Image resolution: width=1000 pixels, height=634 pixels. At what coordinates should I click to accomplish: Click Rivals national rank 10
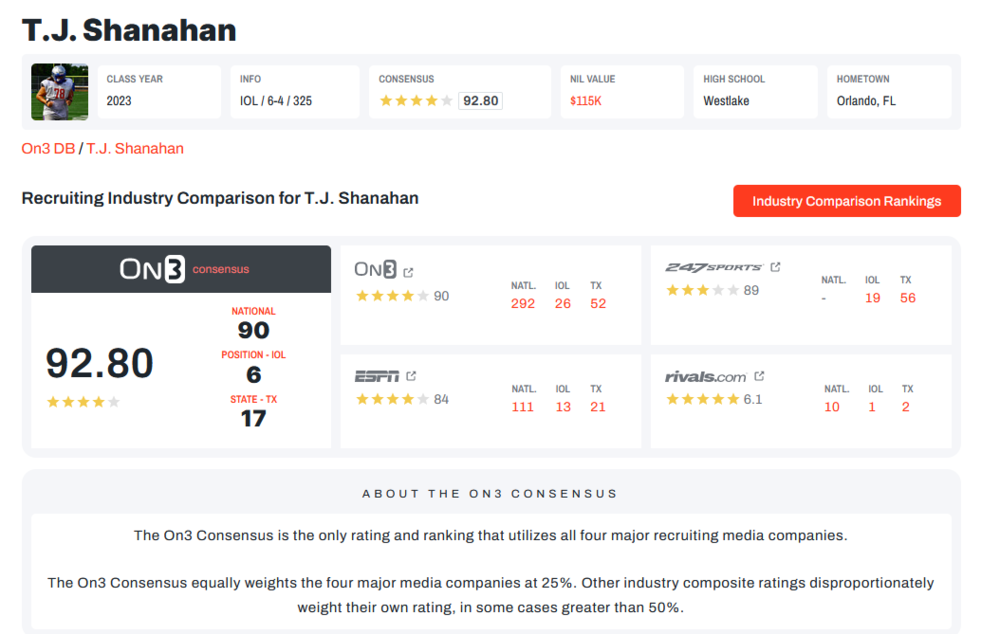832,407
